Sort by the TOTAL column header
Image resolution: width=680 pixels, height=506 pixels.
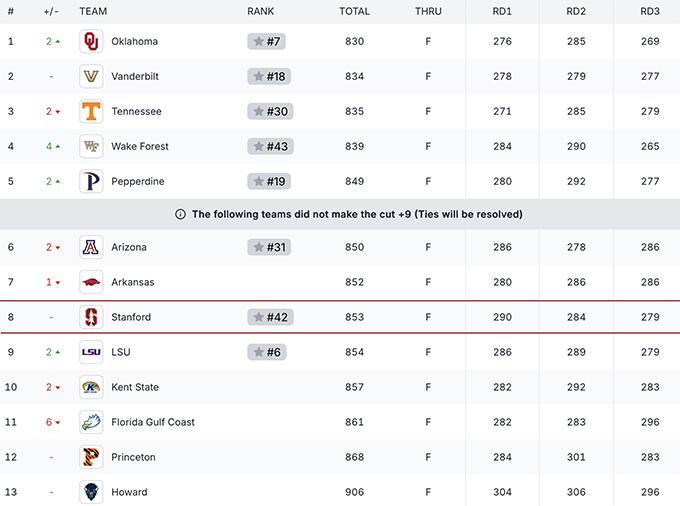[x=354, y=11]
